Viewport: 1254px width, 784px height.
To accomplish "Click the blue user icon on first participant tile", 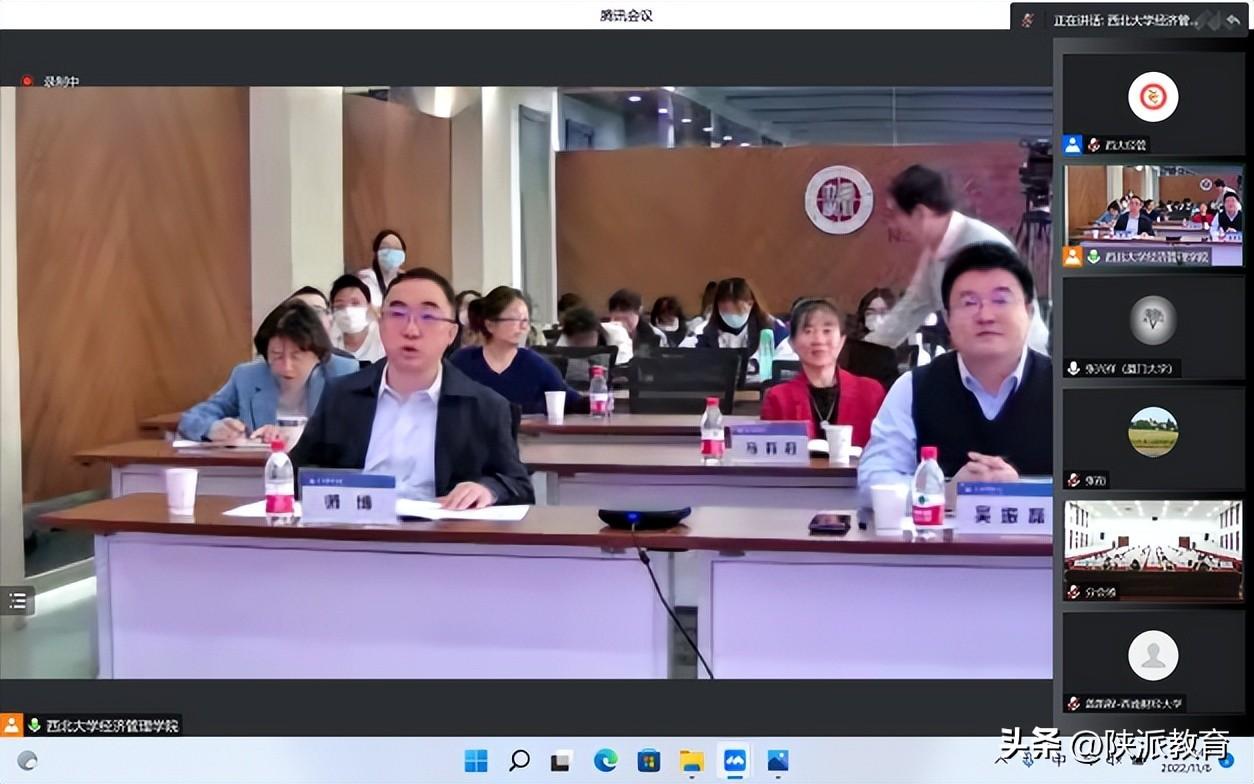I will click(x=1072, y=144).
